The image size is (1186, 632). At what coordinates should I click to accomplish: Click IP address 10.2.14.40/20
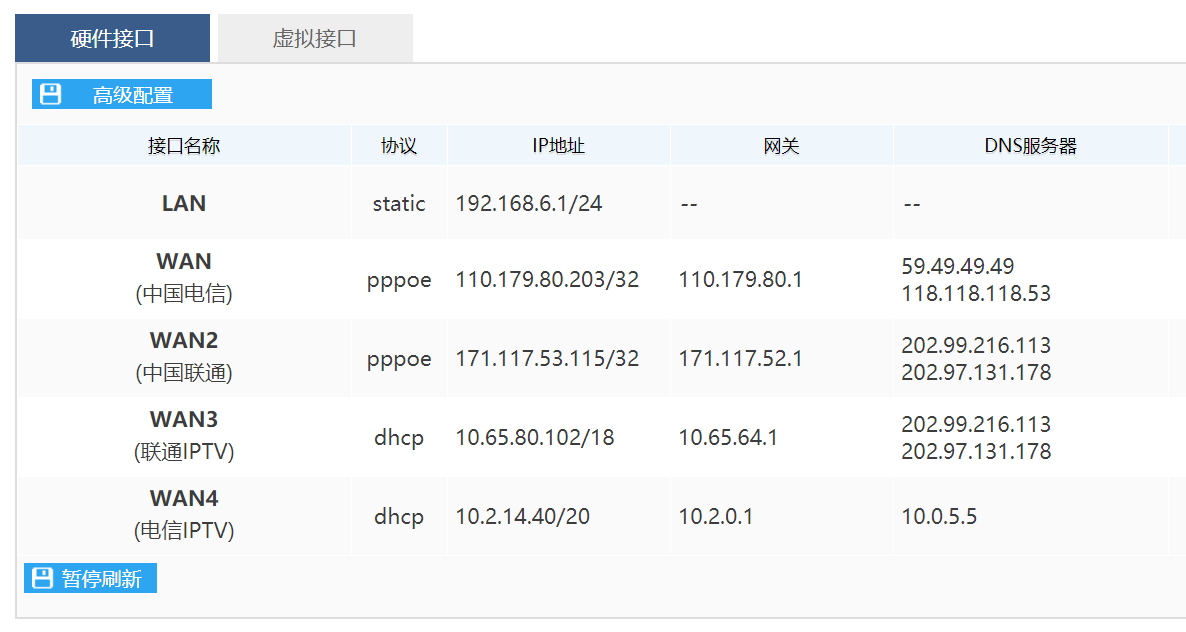click(x=523, y=516)
